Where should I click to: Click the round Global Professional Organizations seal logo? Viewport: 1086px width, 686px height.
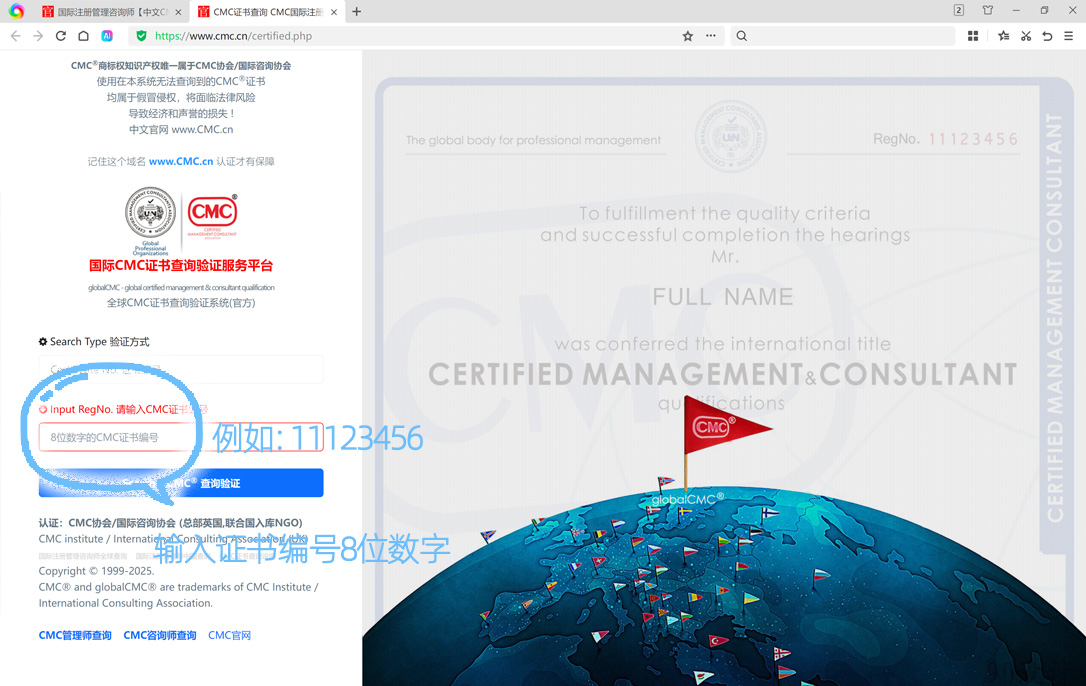150,213
